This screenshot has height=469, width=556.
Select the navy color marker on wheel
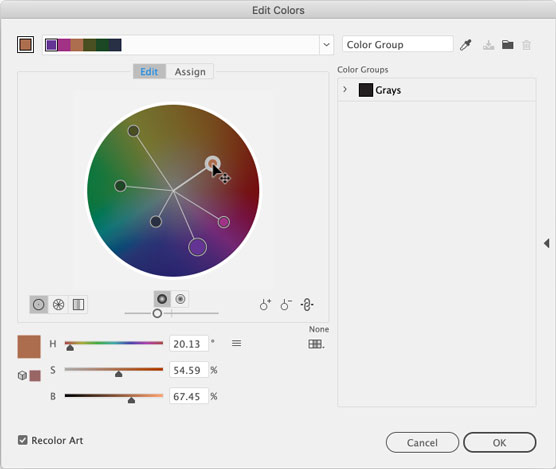click(x=156, y=222)
